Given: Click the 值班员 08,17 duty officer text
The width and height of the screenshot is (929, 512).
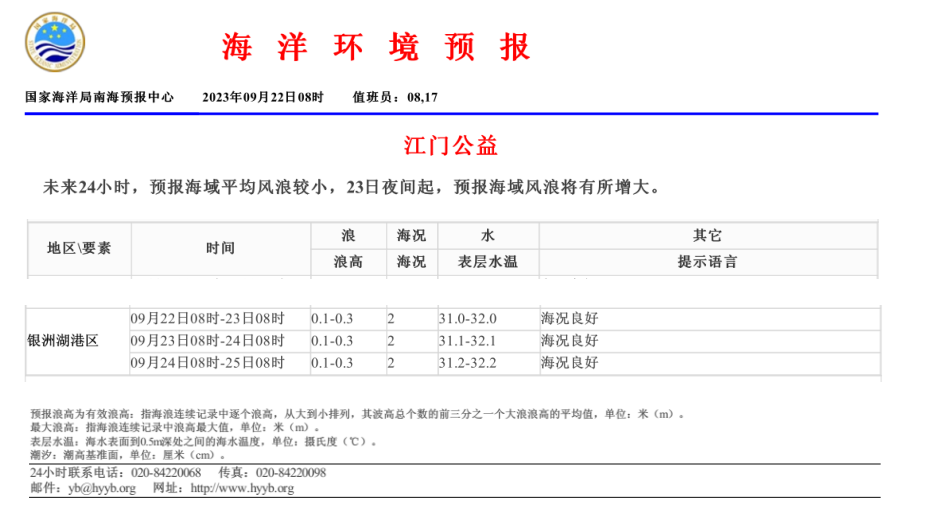Looking at the screenshot, I should tap(395, 97).
